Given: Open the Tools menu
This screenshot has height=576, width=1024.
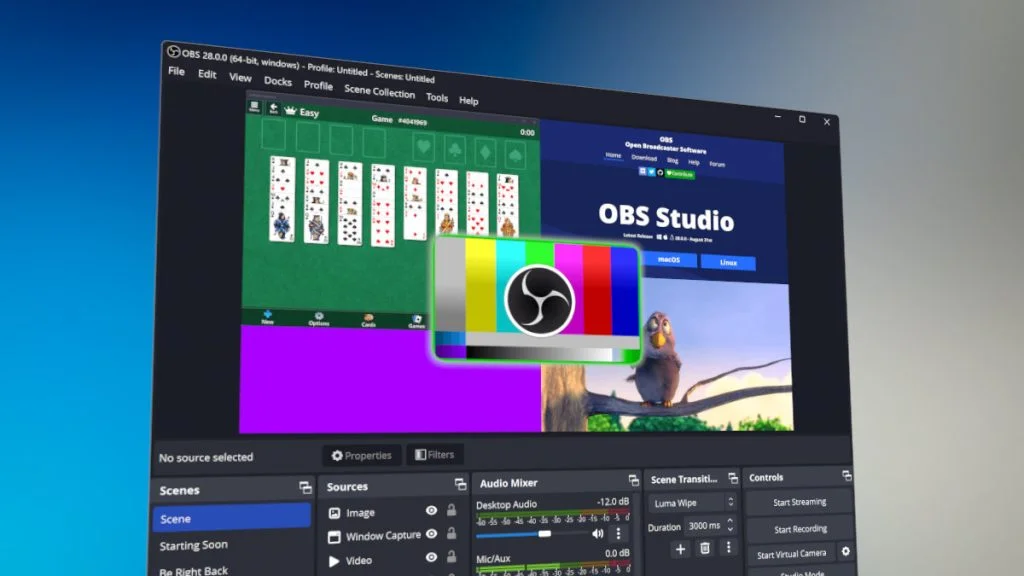Looking at the screenshot, I should pos(437,97).
